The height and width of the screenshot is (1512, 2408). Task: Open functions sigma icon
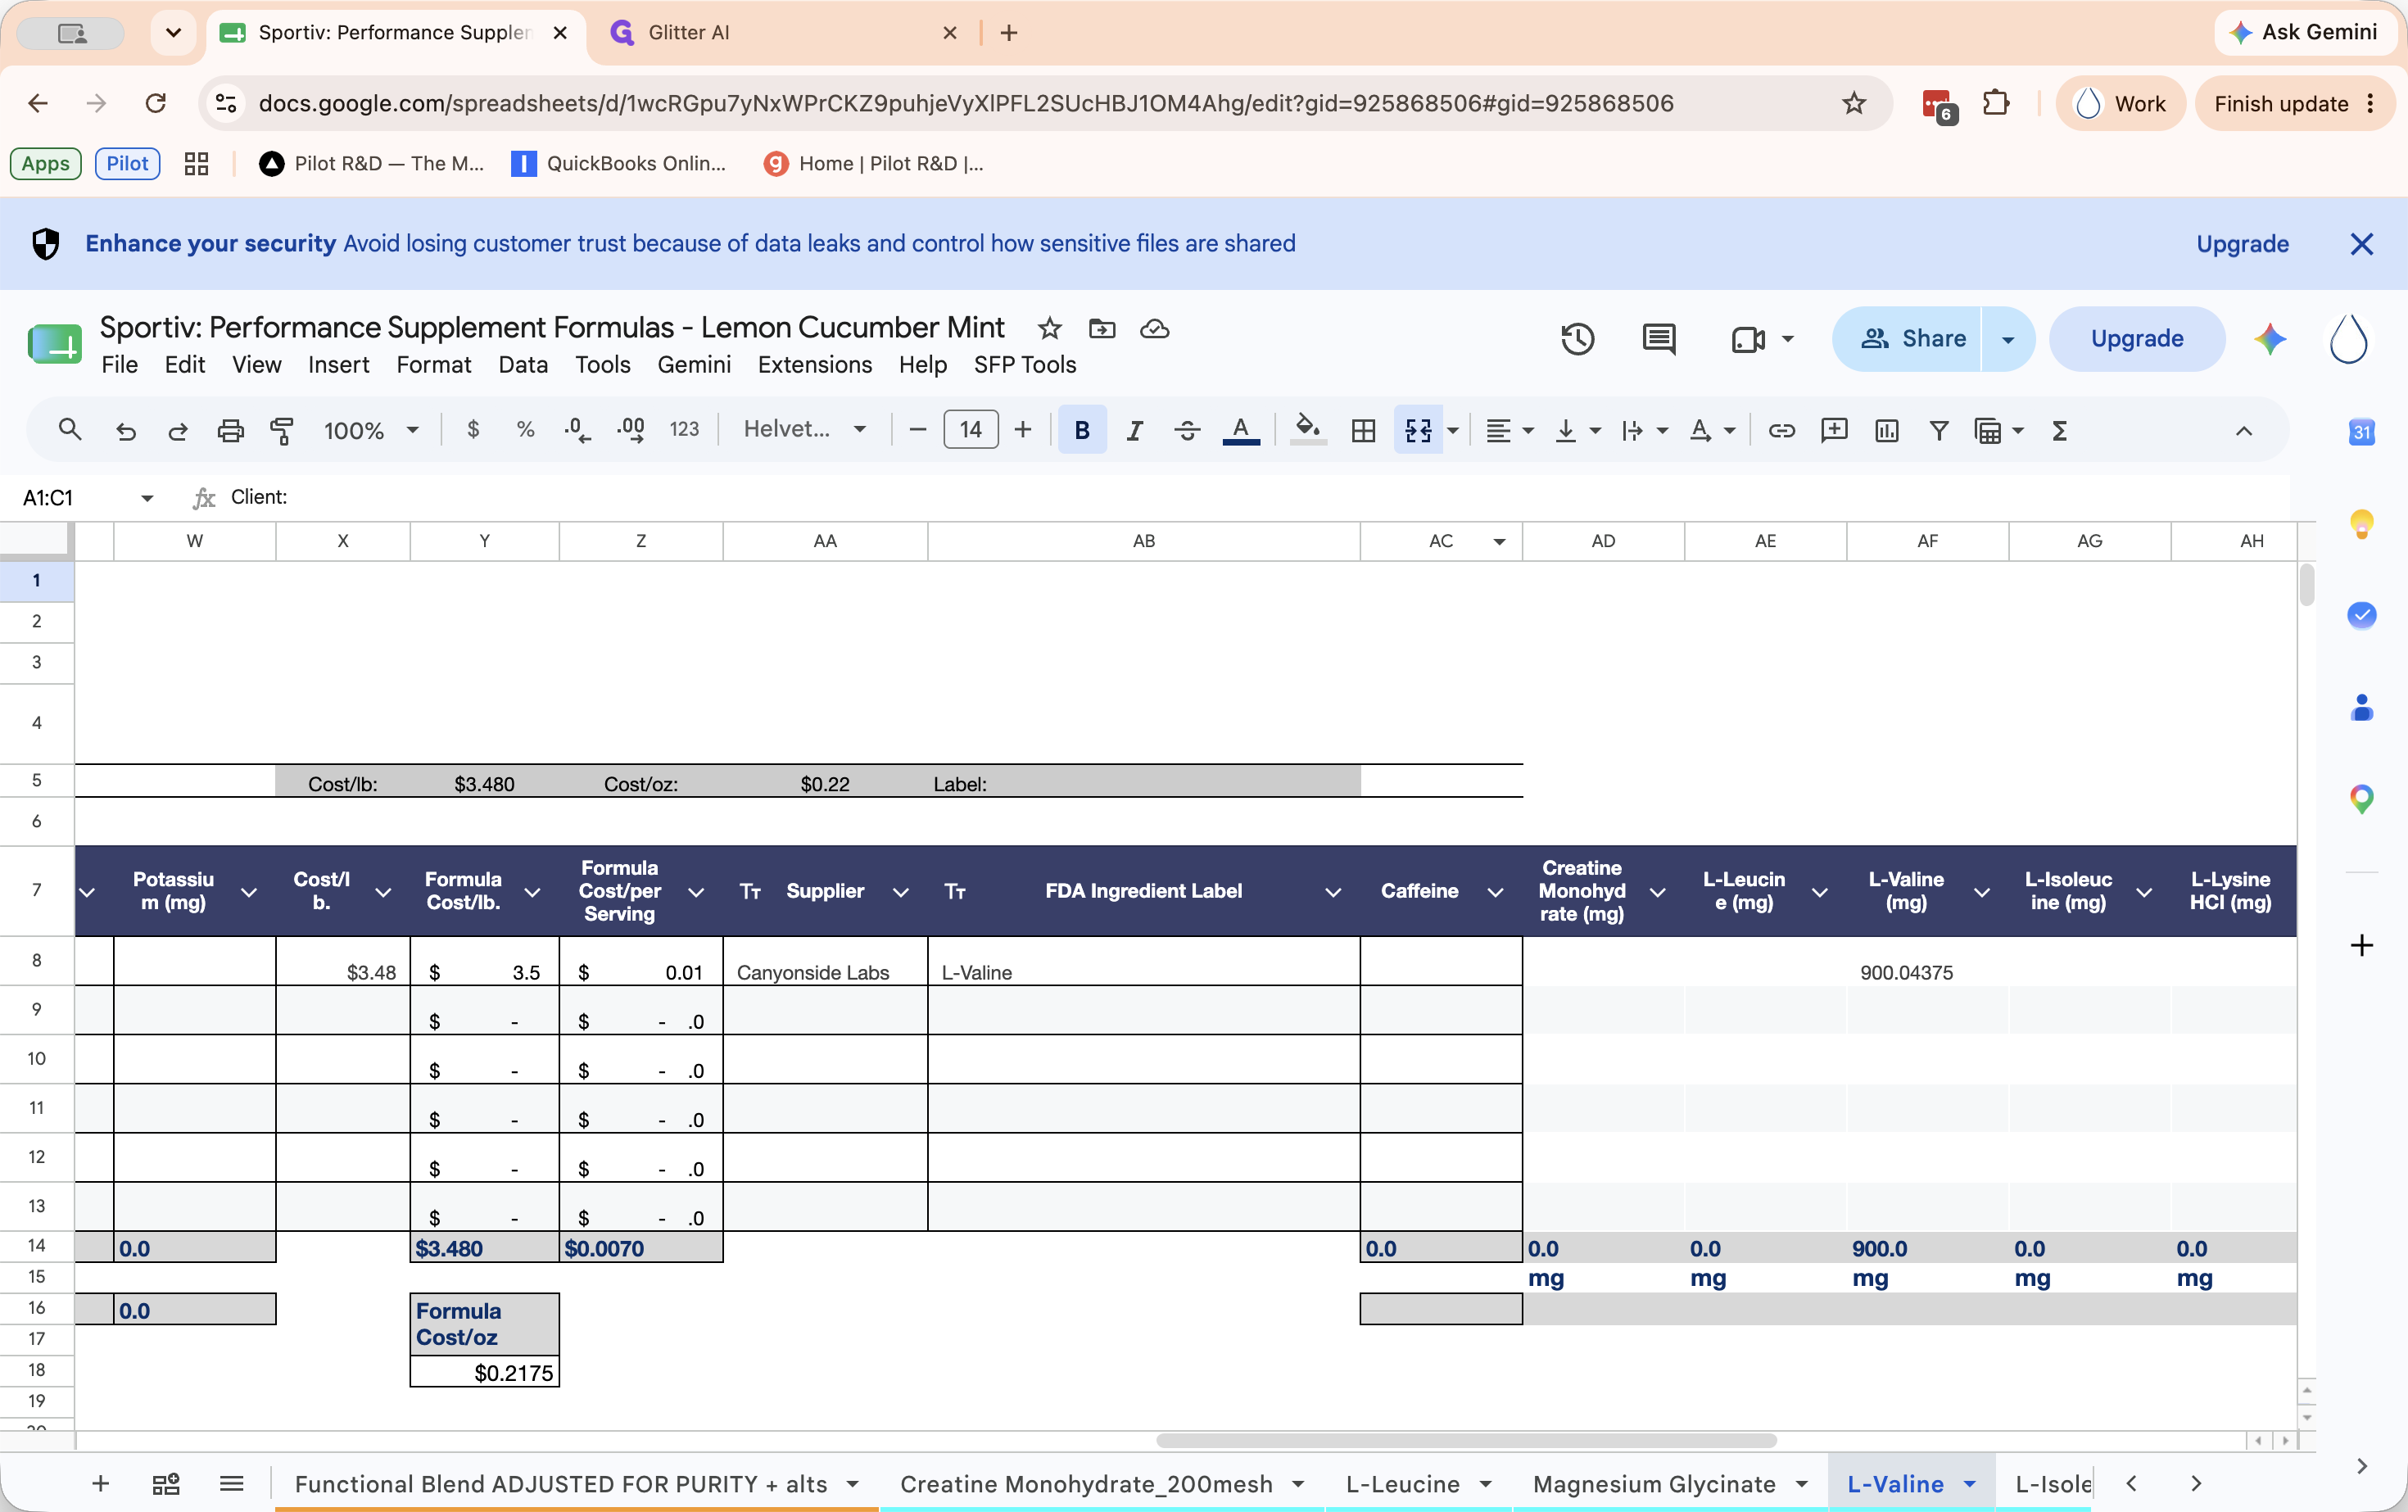coord(2060,430)
